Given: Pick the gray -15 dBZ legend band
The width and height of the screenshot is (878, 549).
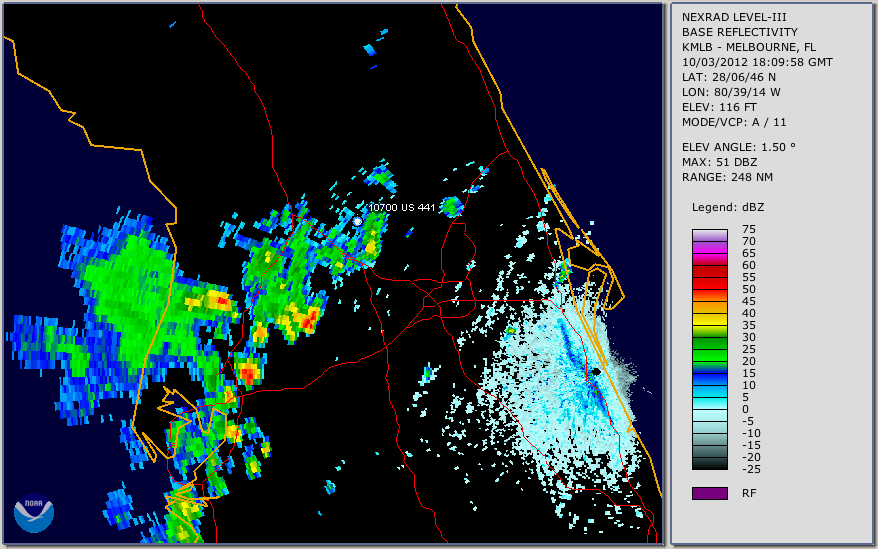Looking at the screenshot, I should [x=709, y=452].
